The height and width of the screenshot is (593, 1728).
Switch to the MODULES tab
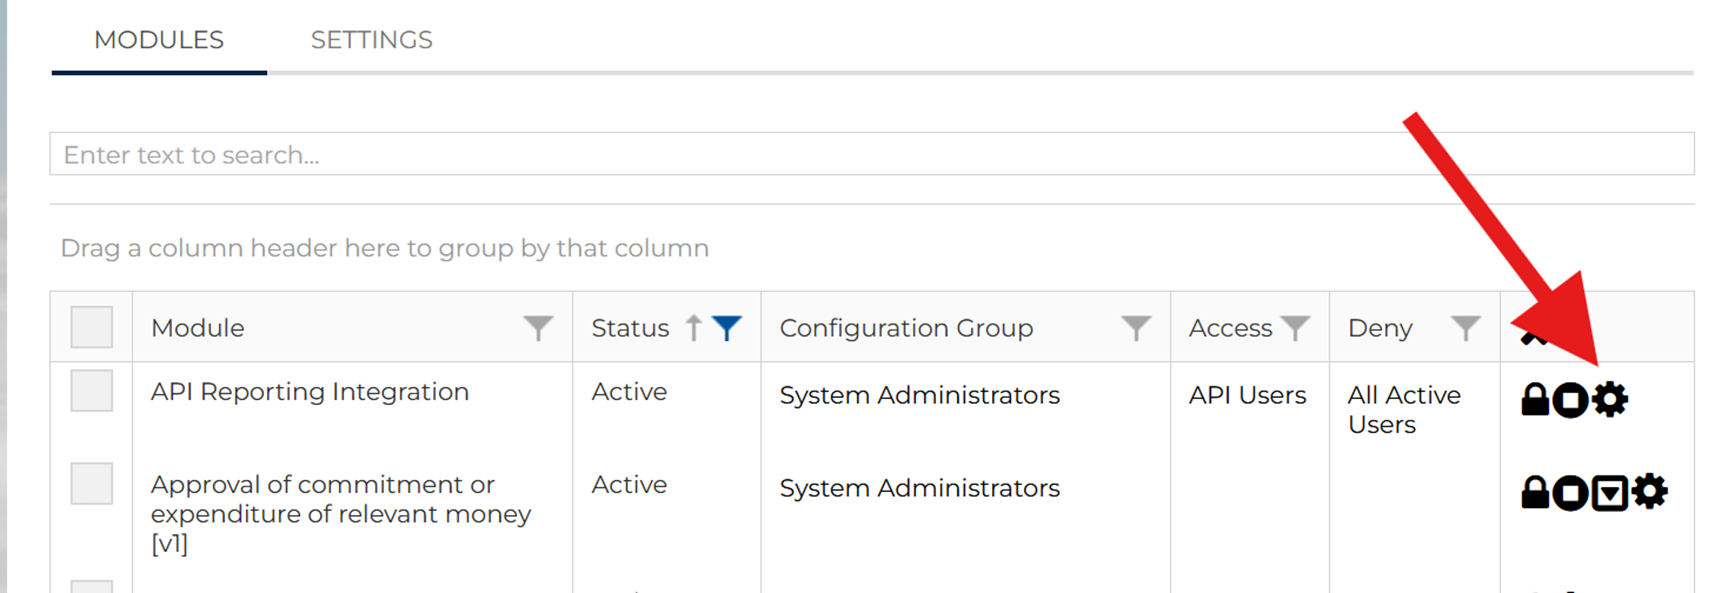159,40
